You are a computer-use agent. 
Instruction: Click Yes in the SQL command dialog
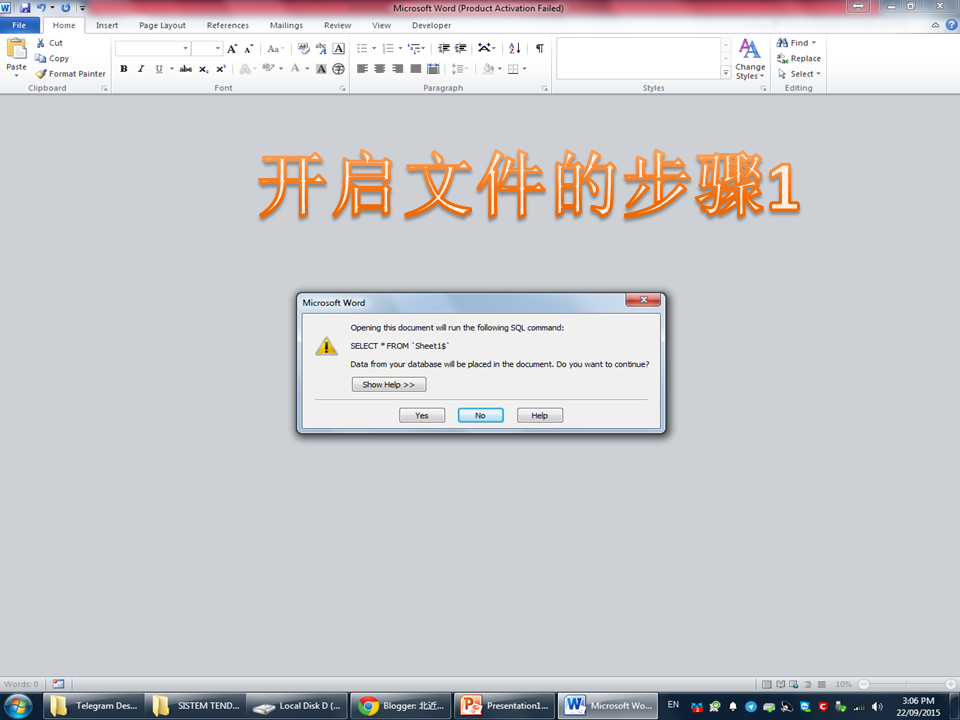point(422,416)
